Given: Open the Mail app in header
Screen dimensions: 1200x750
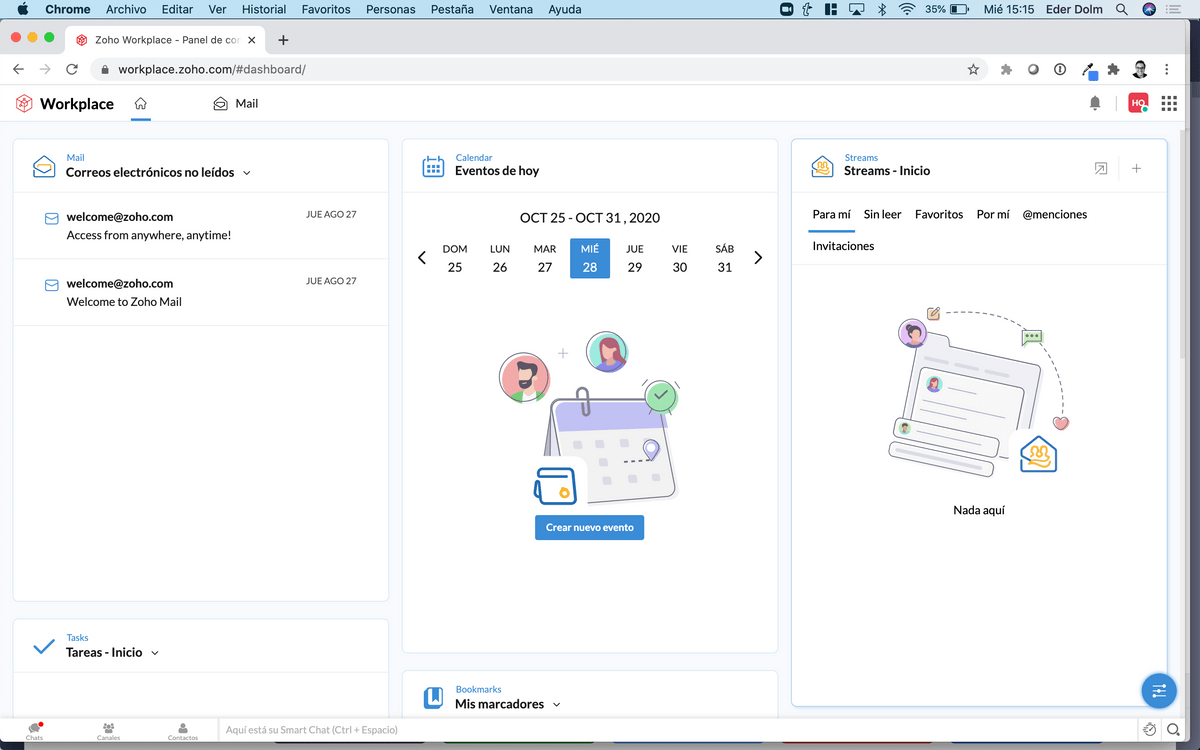Looking at the screenshot, I should [236, 103].
